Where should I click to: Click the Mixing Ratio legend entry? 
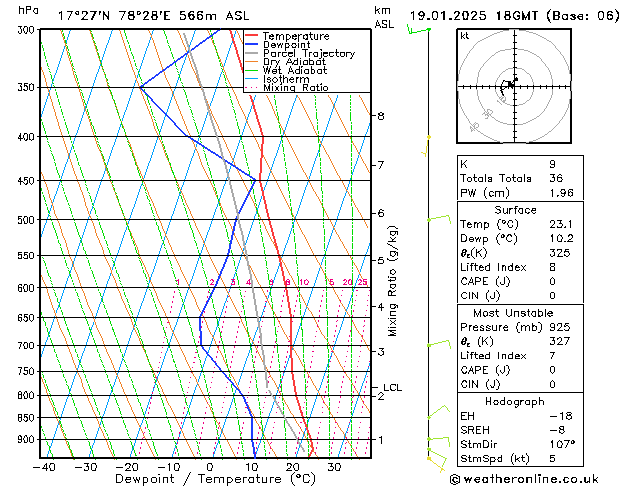click(296, 87)
